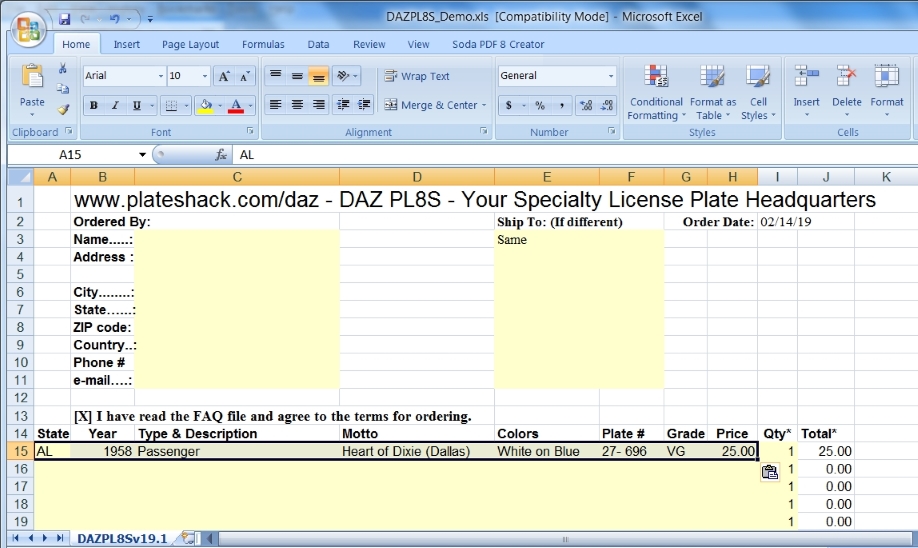Open the underline style dropdown arrow
Image resolution: width=918 pixels, height=548 pixels.
(x=152, y=105)
